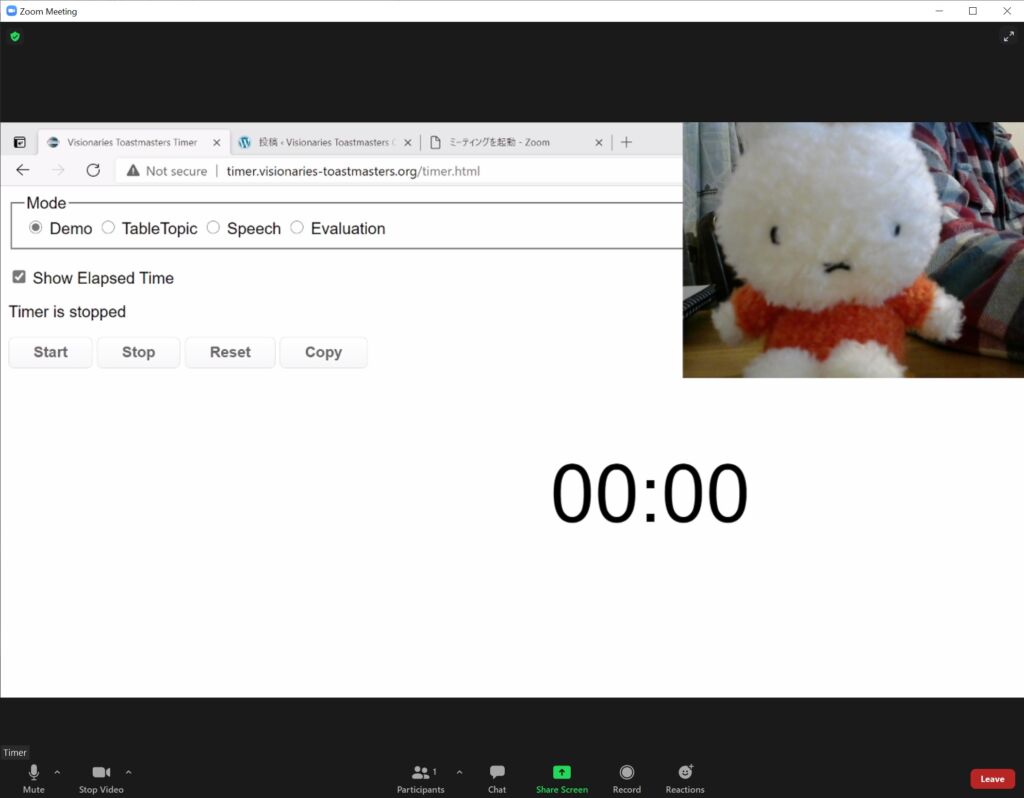This screenshot has height=798, width=1024.
Task: Minimize the Zoom Meeting window
Action: (939, 11)
